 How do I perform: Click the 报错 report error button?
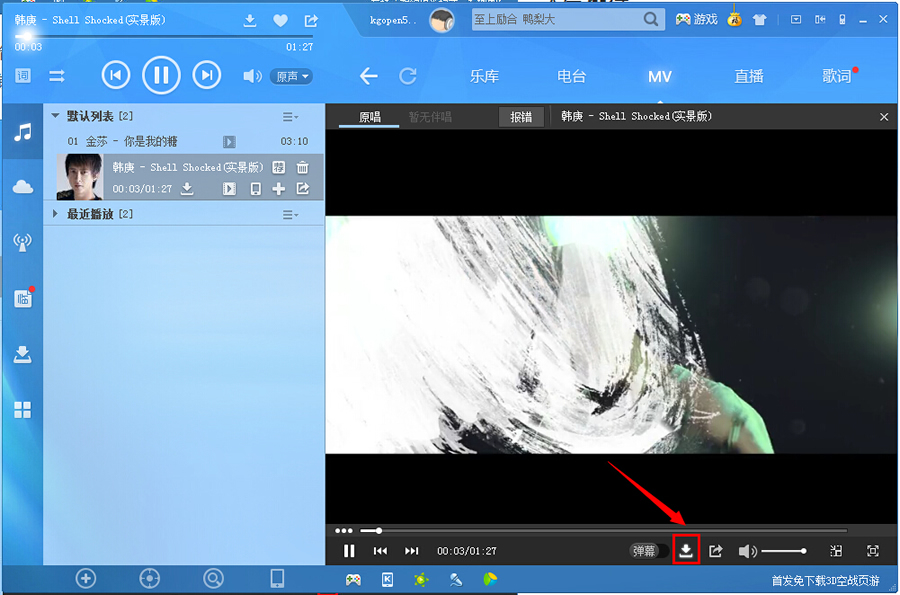click(521, 117)
